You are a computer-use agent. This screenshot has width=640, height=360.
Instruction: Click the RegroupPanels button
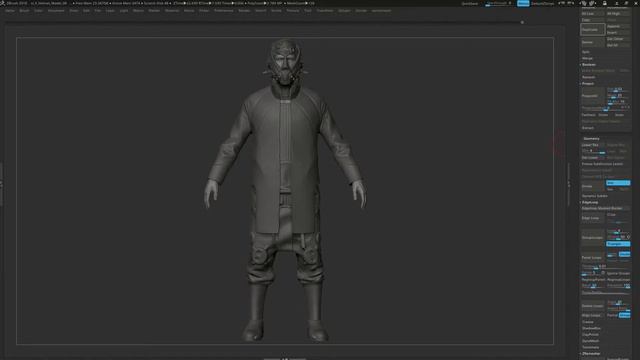593,280
